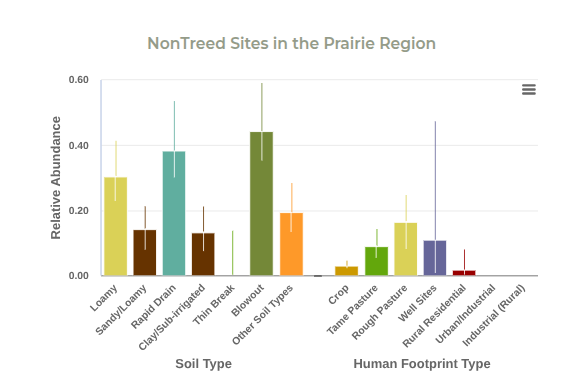Select the olive green Blowout bar

(262, 204)
